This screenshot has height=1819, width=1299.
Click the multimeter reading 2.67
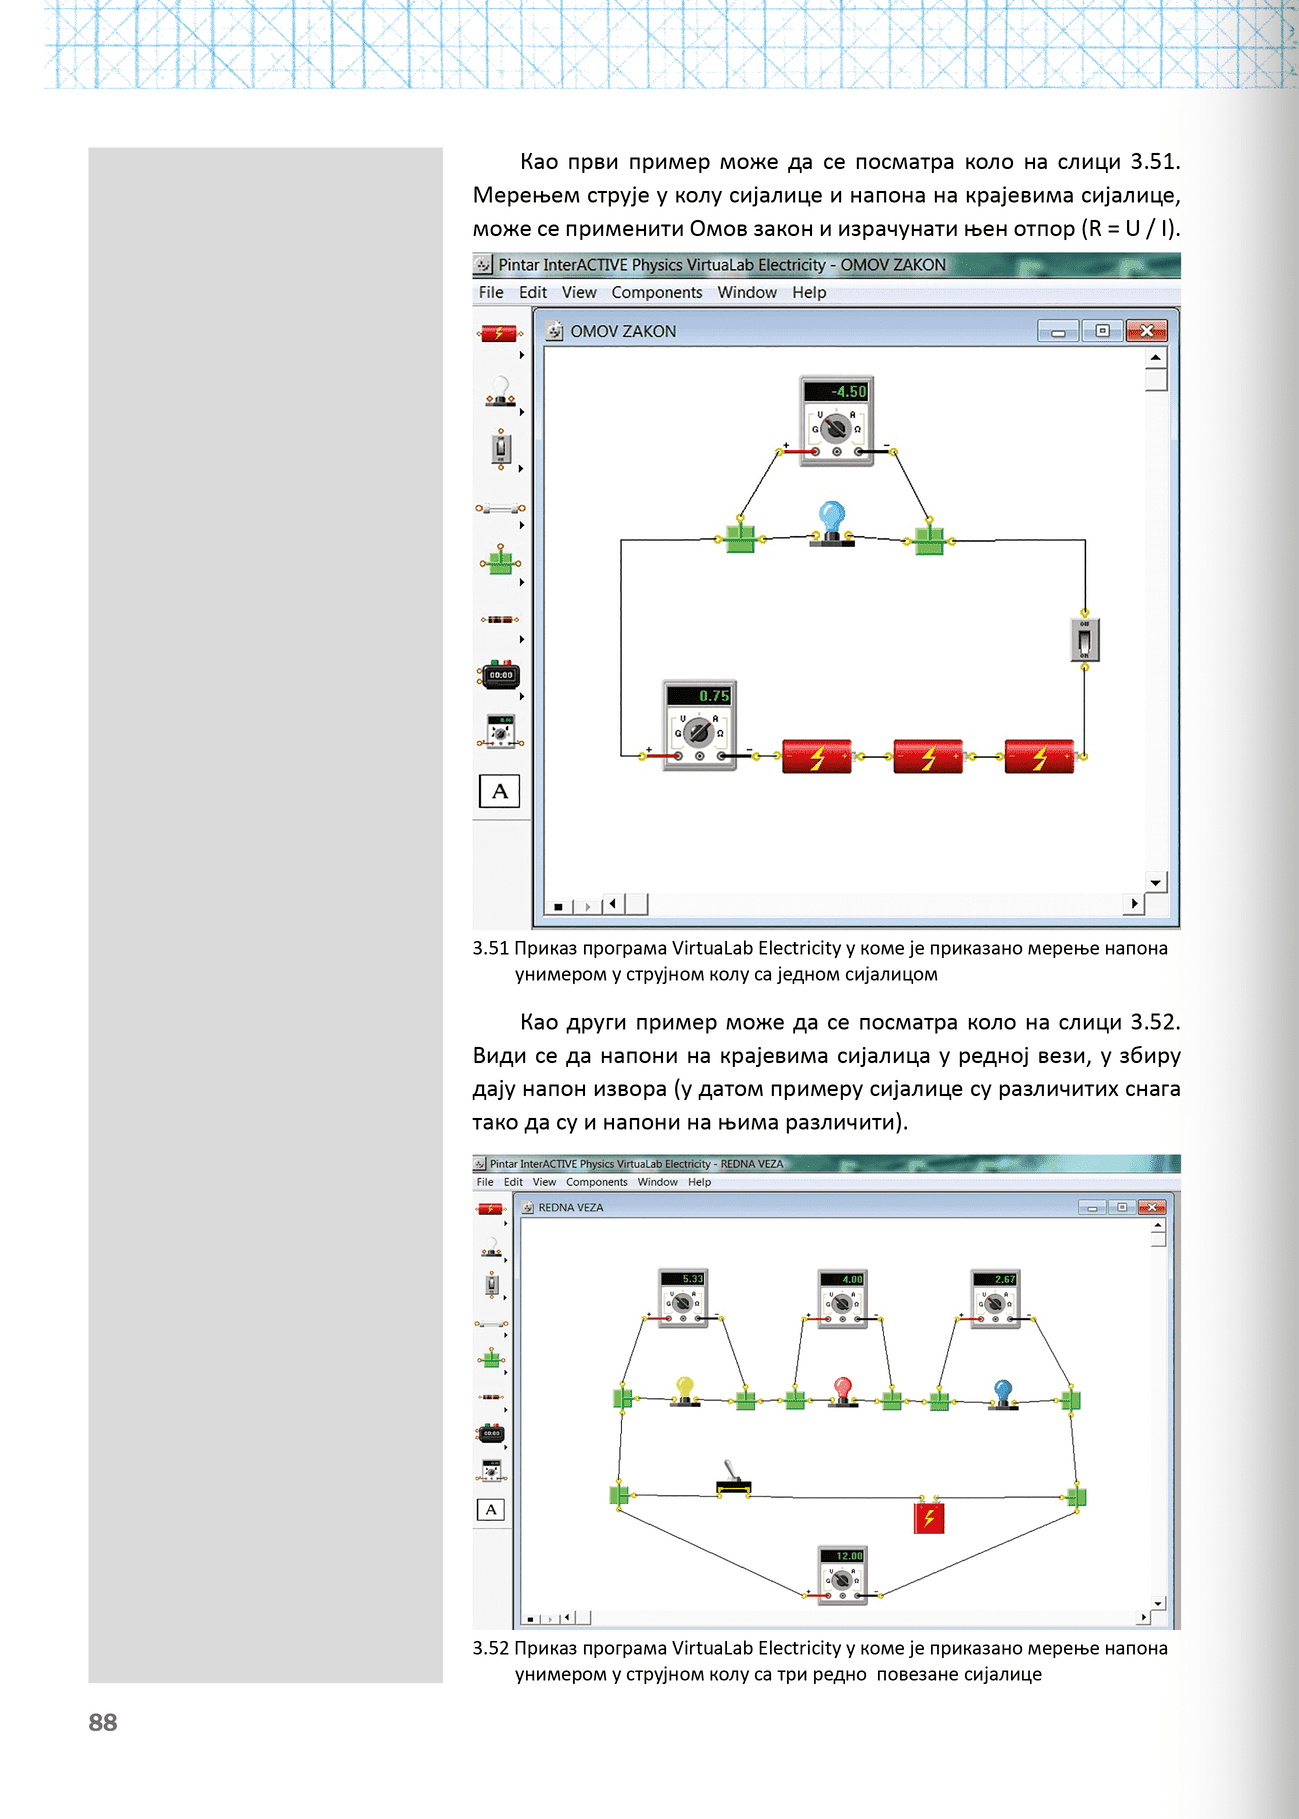(x=995, y=1298)
